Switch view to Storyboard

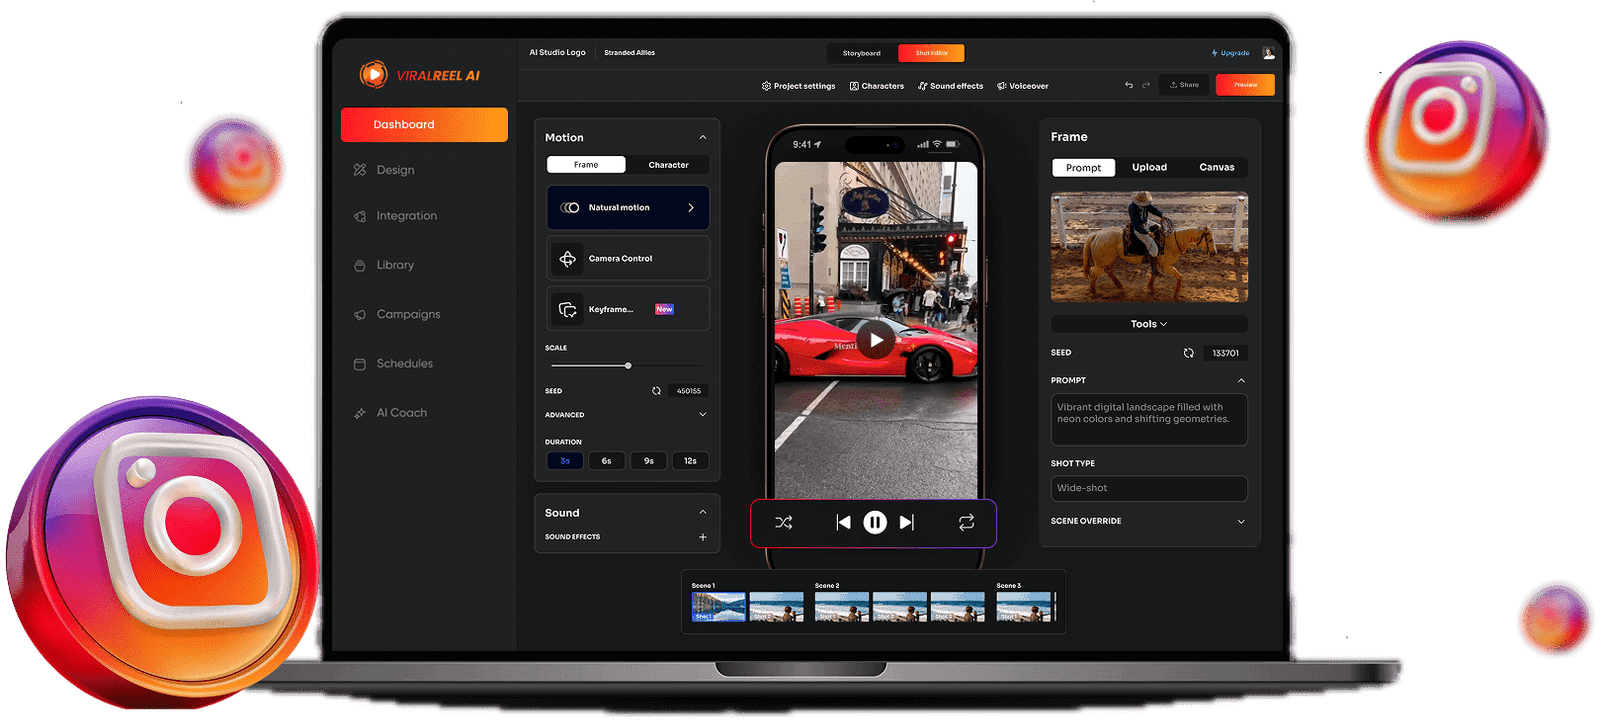tap(862, 53)
